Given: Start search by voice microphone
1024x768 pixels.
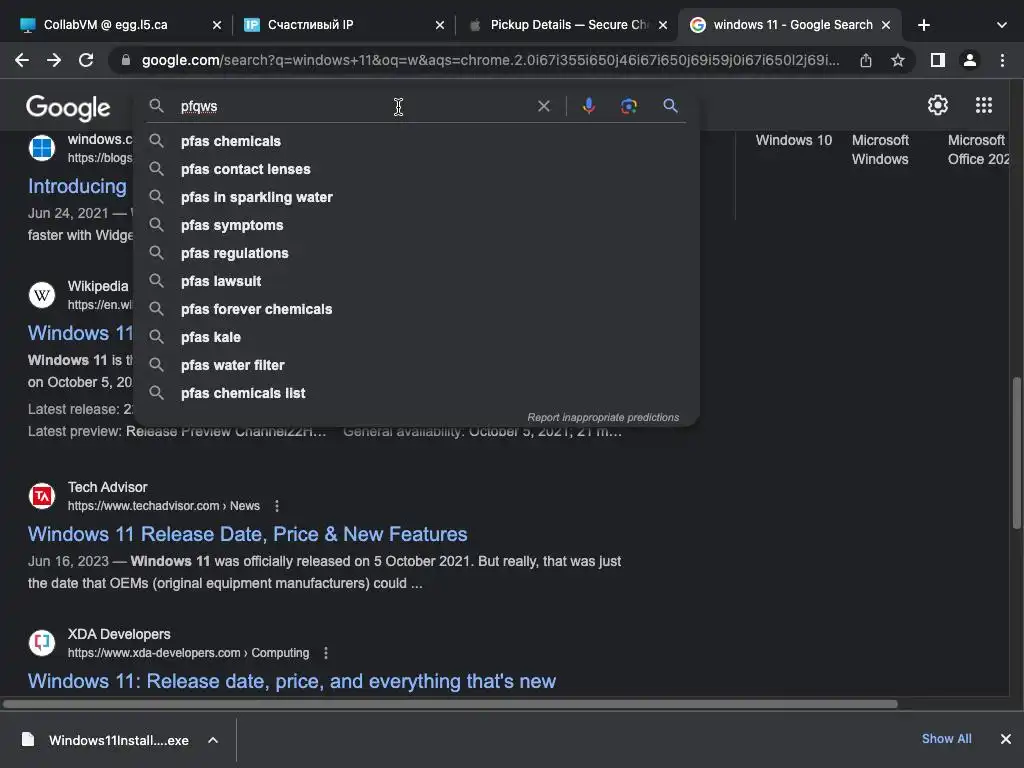Looking at the screenshot, I should 588,106.
